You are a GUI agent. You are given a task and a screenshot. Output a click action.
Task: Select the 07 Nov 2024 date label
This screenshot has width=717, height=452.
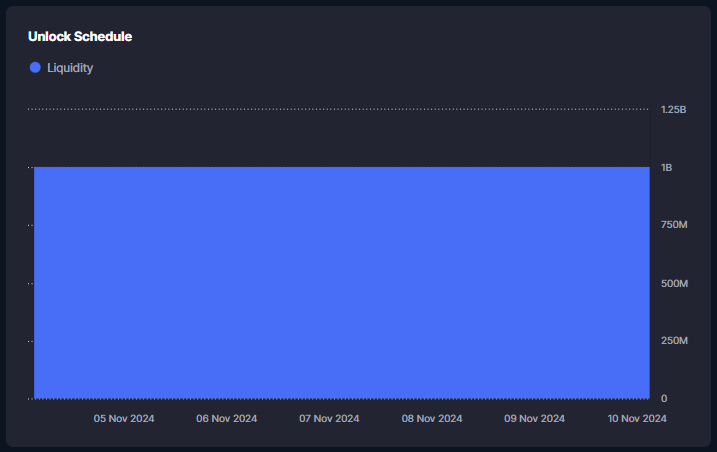(329, 419)
